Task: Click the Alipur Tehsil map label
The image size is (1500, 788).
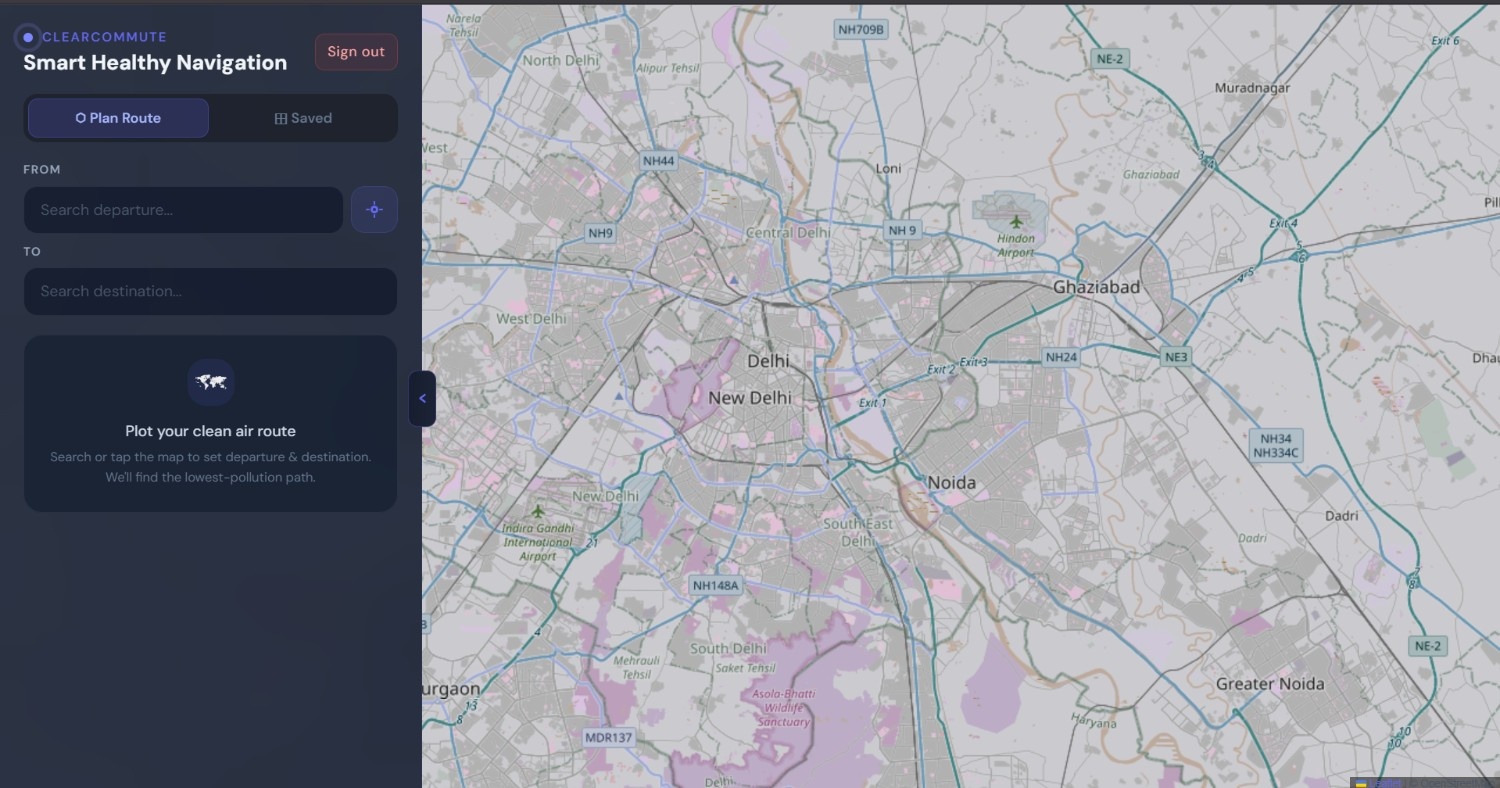Action: coord(668,68)
